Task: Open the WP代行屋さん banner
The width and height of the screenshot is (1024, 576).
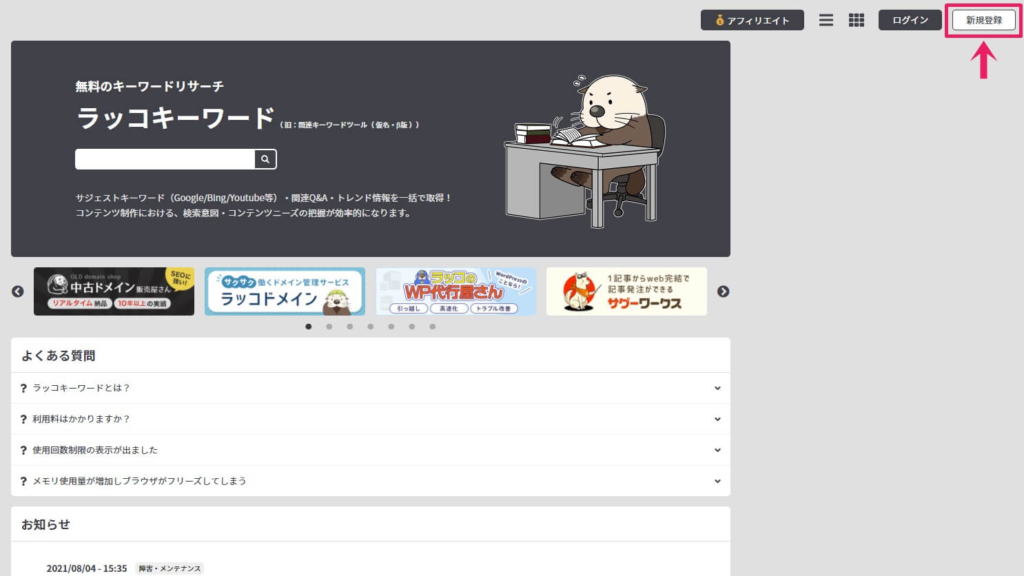Action: 456,291
